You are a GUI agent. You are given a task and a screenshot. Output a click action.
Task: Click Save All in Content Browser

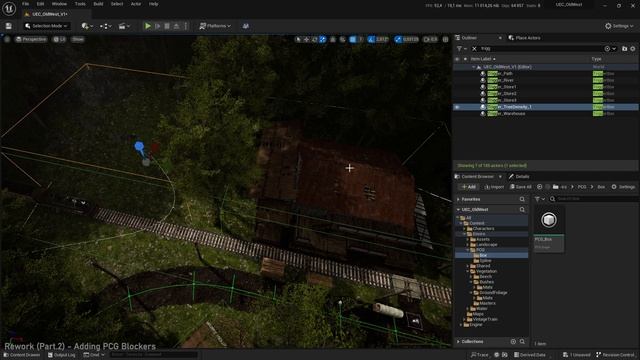(x=520, y=187)
